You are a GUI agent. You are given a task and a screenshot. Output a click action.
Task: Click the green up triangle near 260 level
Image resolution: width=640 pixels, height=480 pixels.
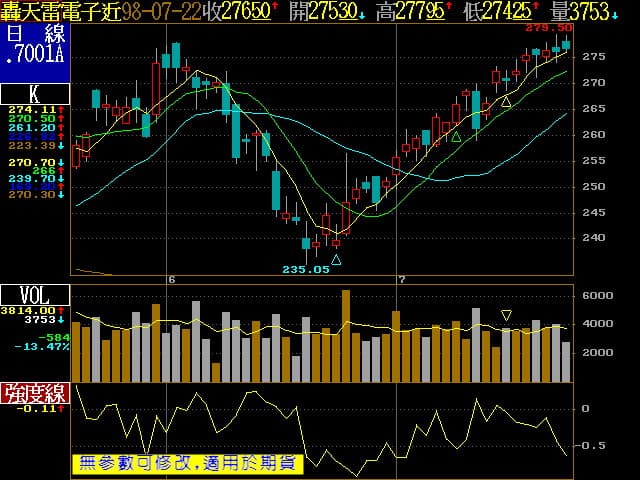(x=456, y=137)
